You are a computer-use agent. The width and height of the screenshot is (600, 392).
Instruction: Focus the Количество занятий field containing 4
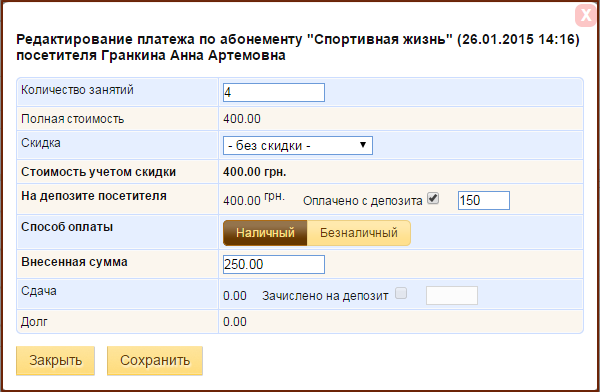click(274, 92)
